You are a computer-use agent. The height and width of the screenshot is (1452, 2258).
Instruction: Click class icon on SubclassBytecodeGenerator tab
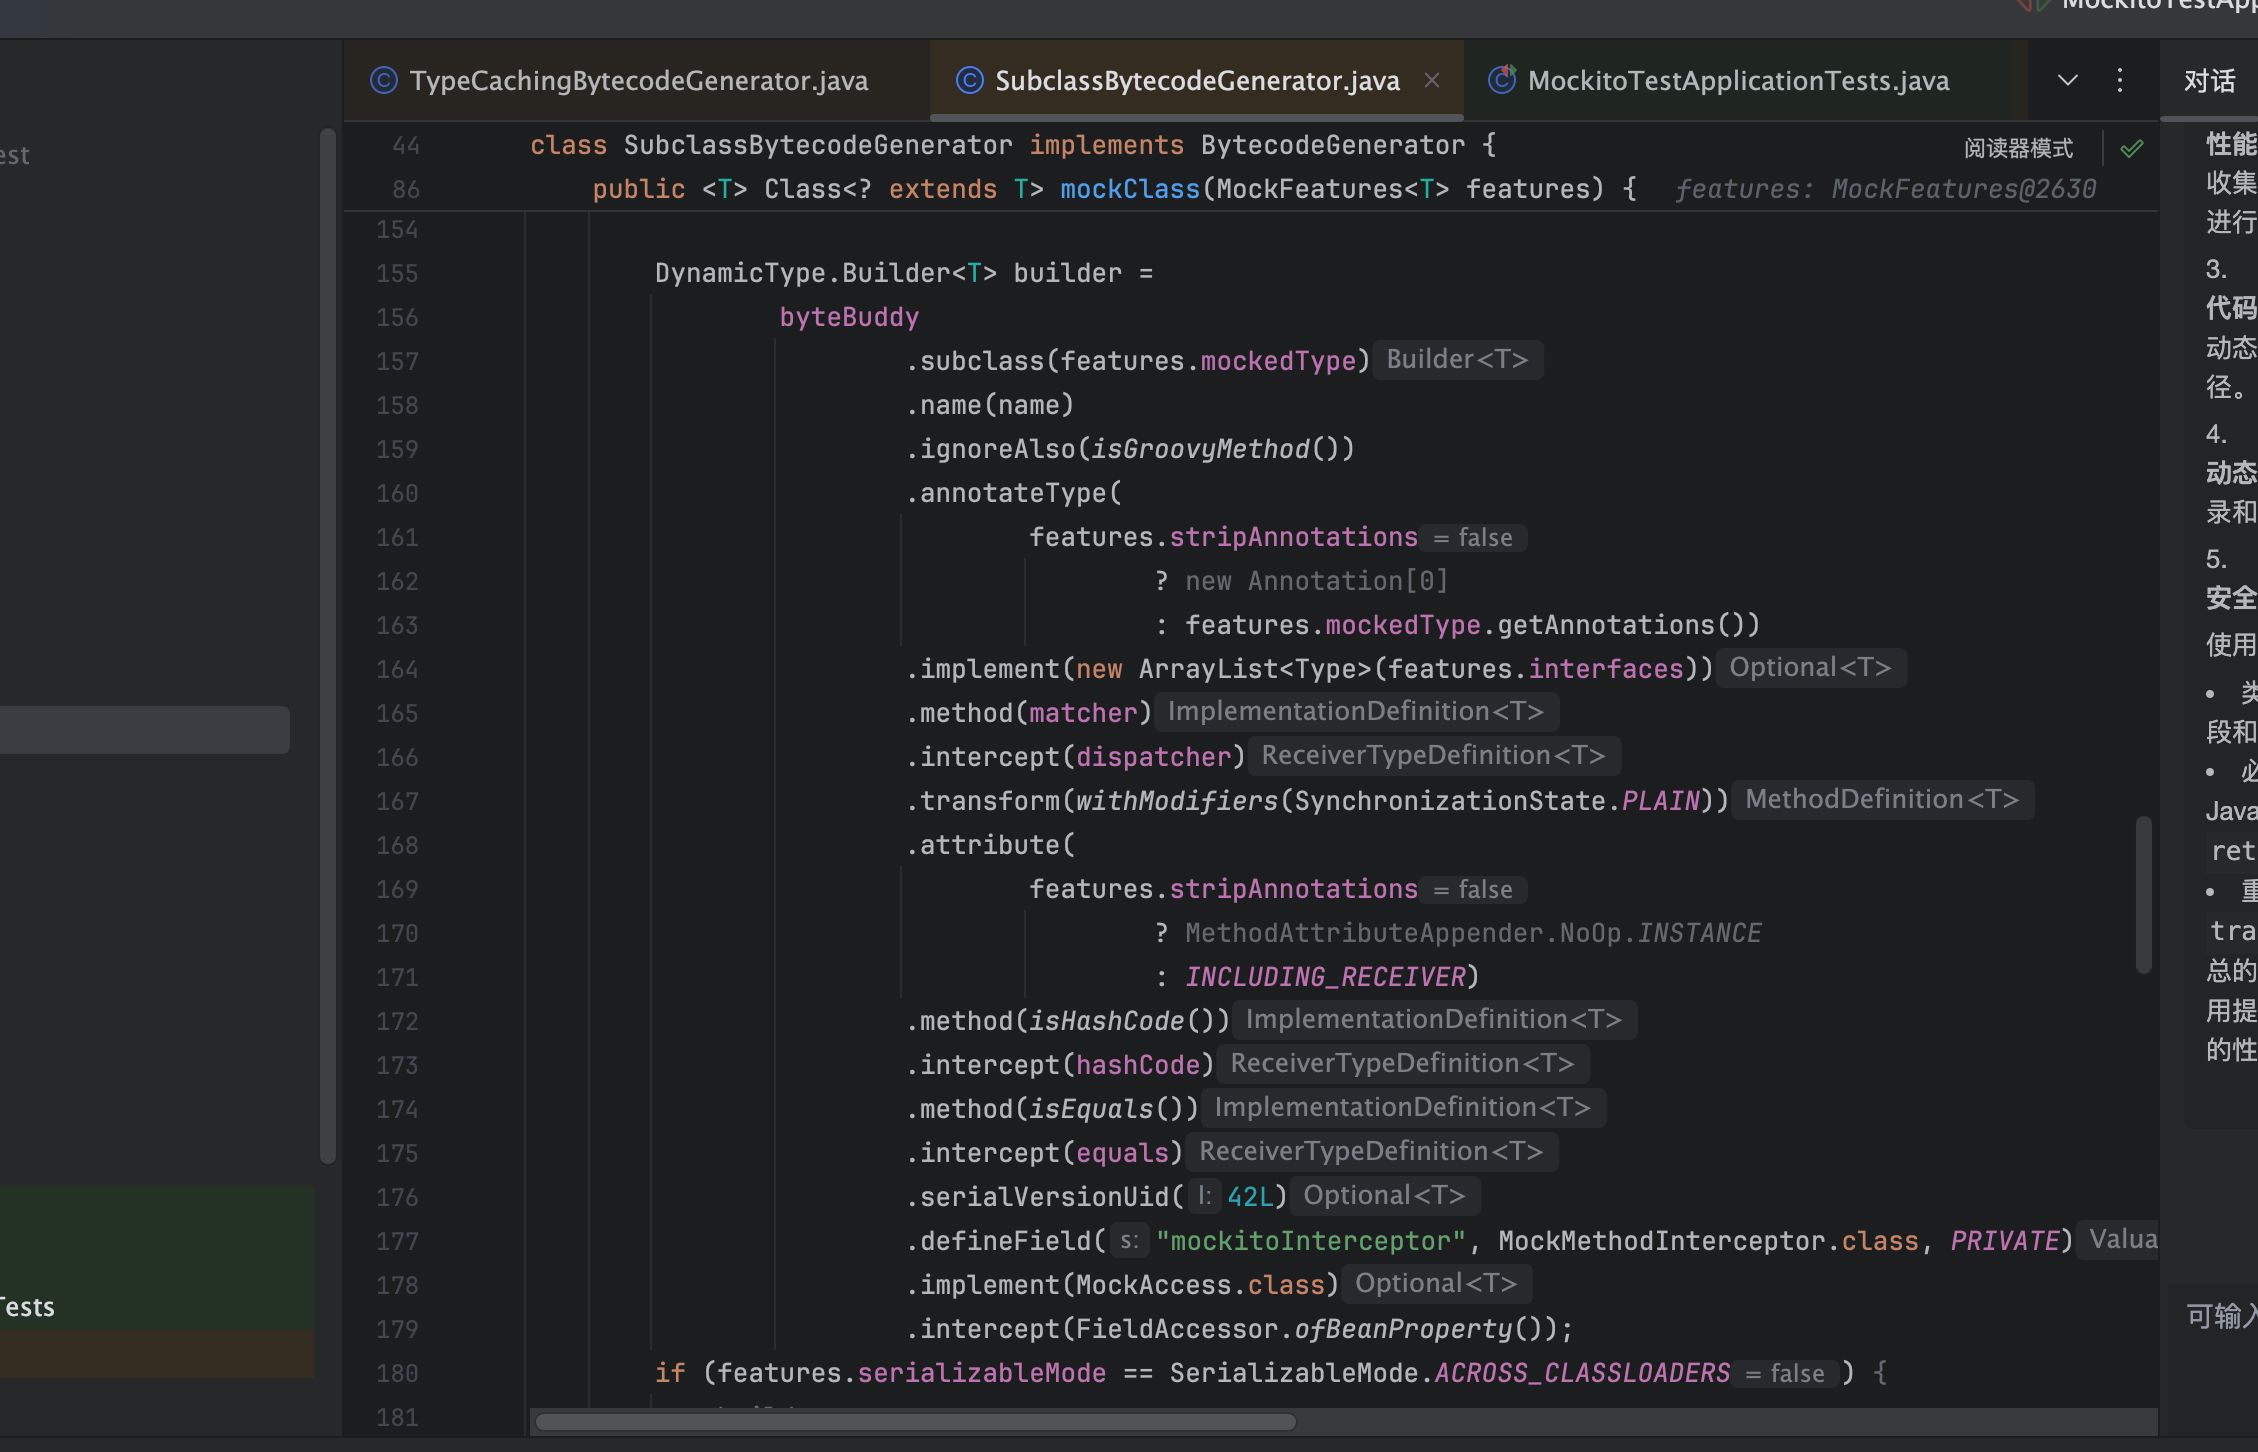click(x=970, y=80)
